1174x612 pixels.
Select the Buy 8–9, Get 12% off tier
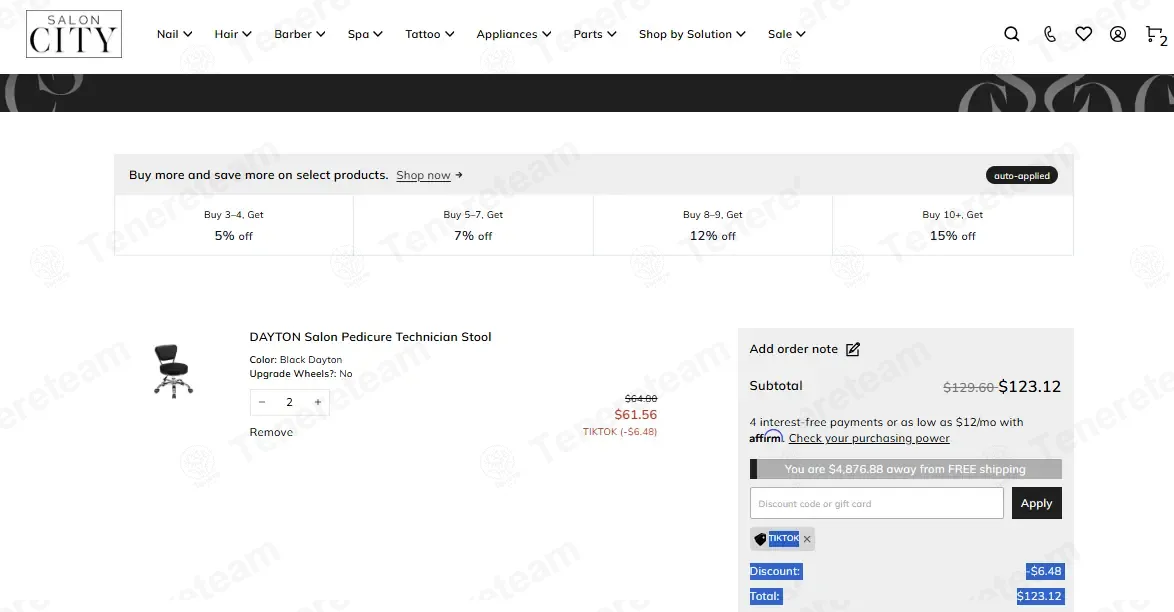coord(713,225)
